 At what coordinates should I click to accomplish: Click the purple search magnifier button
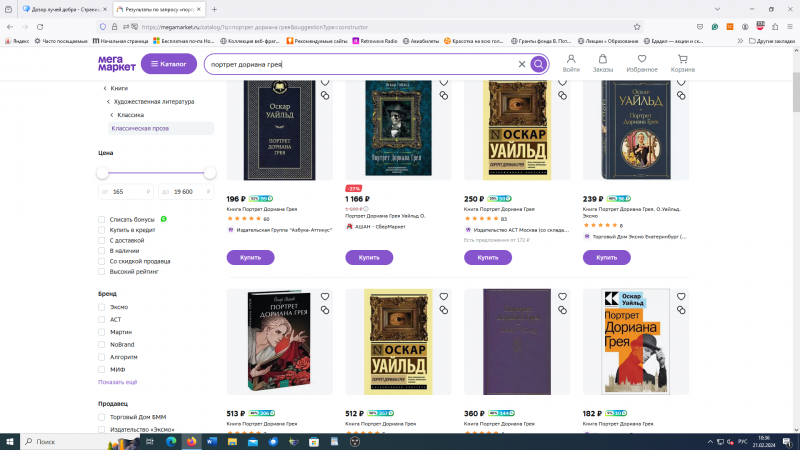[538, 64]
